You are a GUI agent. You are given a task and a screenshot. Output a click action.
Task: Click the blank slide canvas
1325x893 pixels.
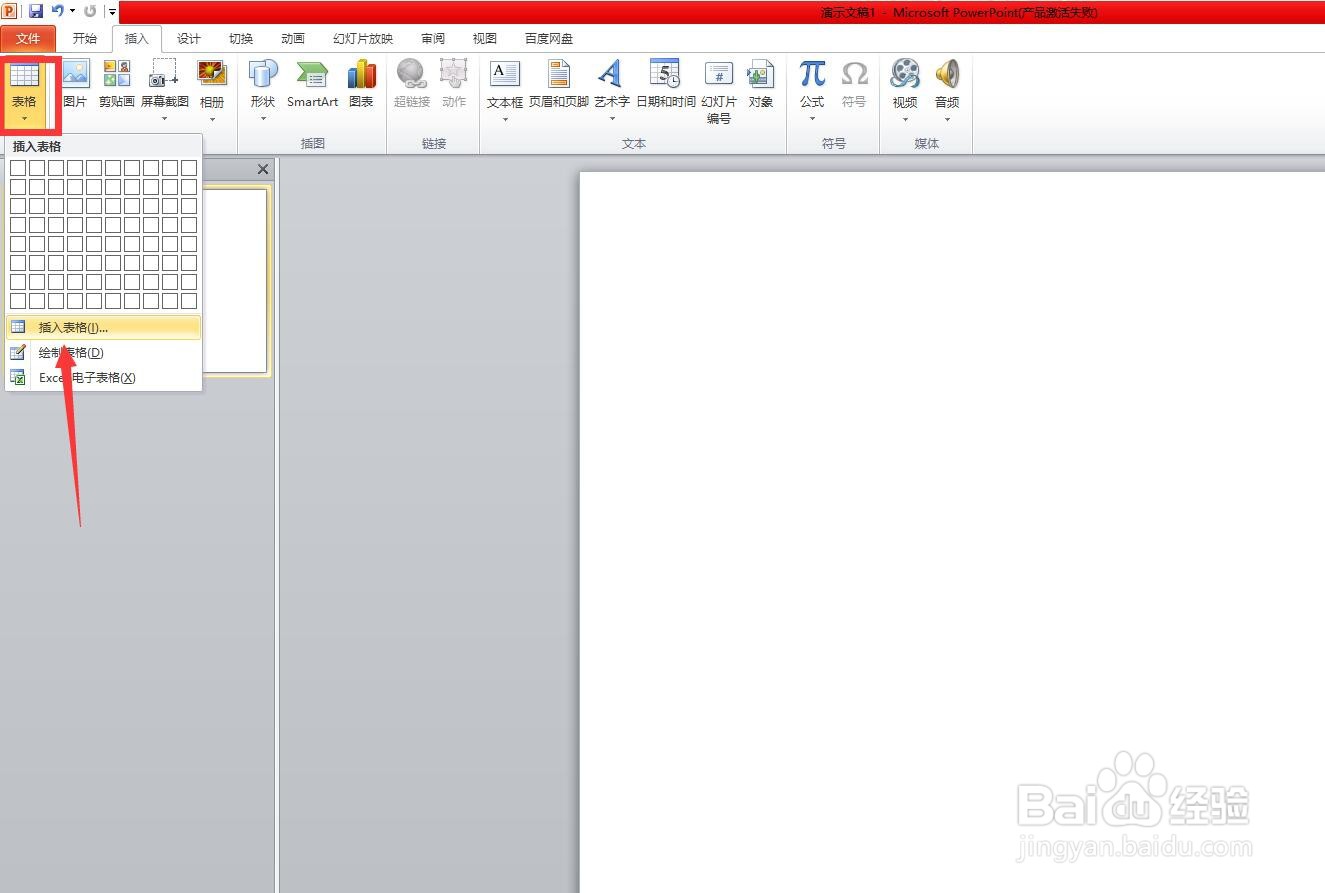[x=952, y=532]
